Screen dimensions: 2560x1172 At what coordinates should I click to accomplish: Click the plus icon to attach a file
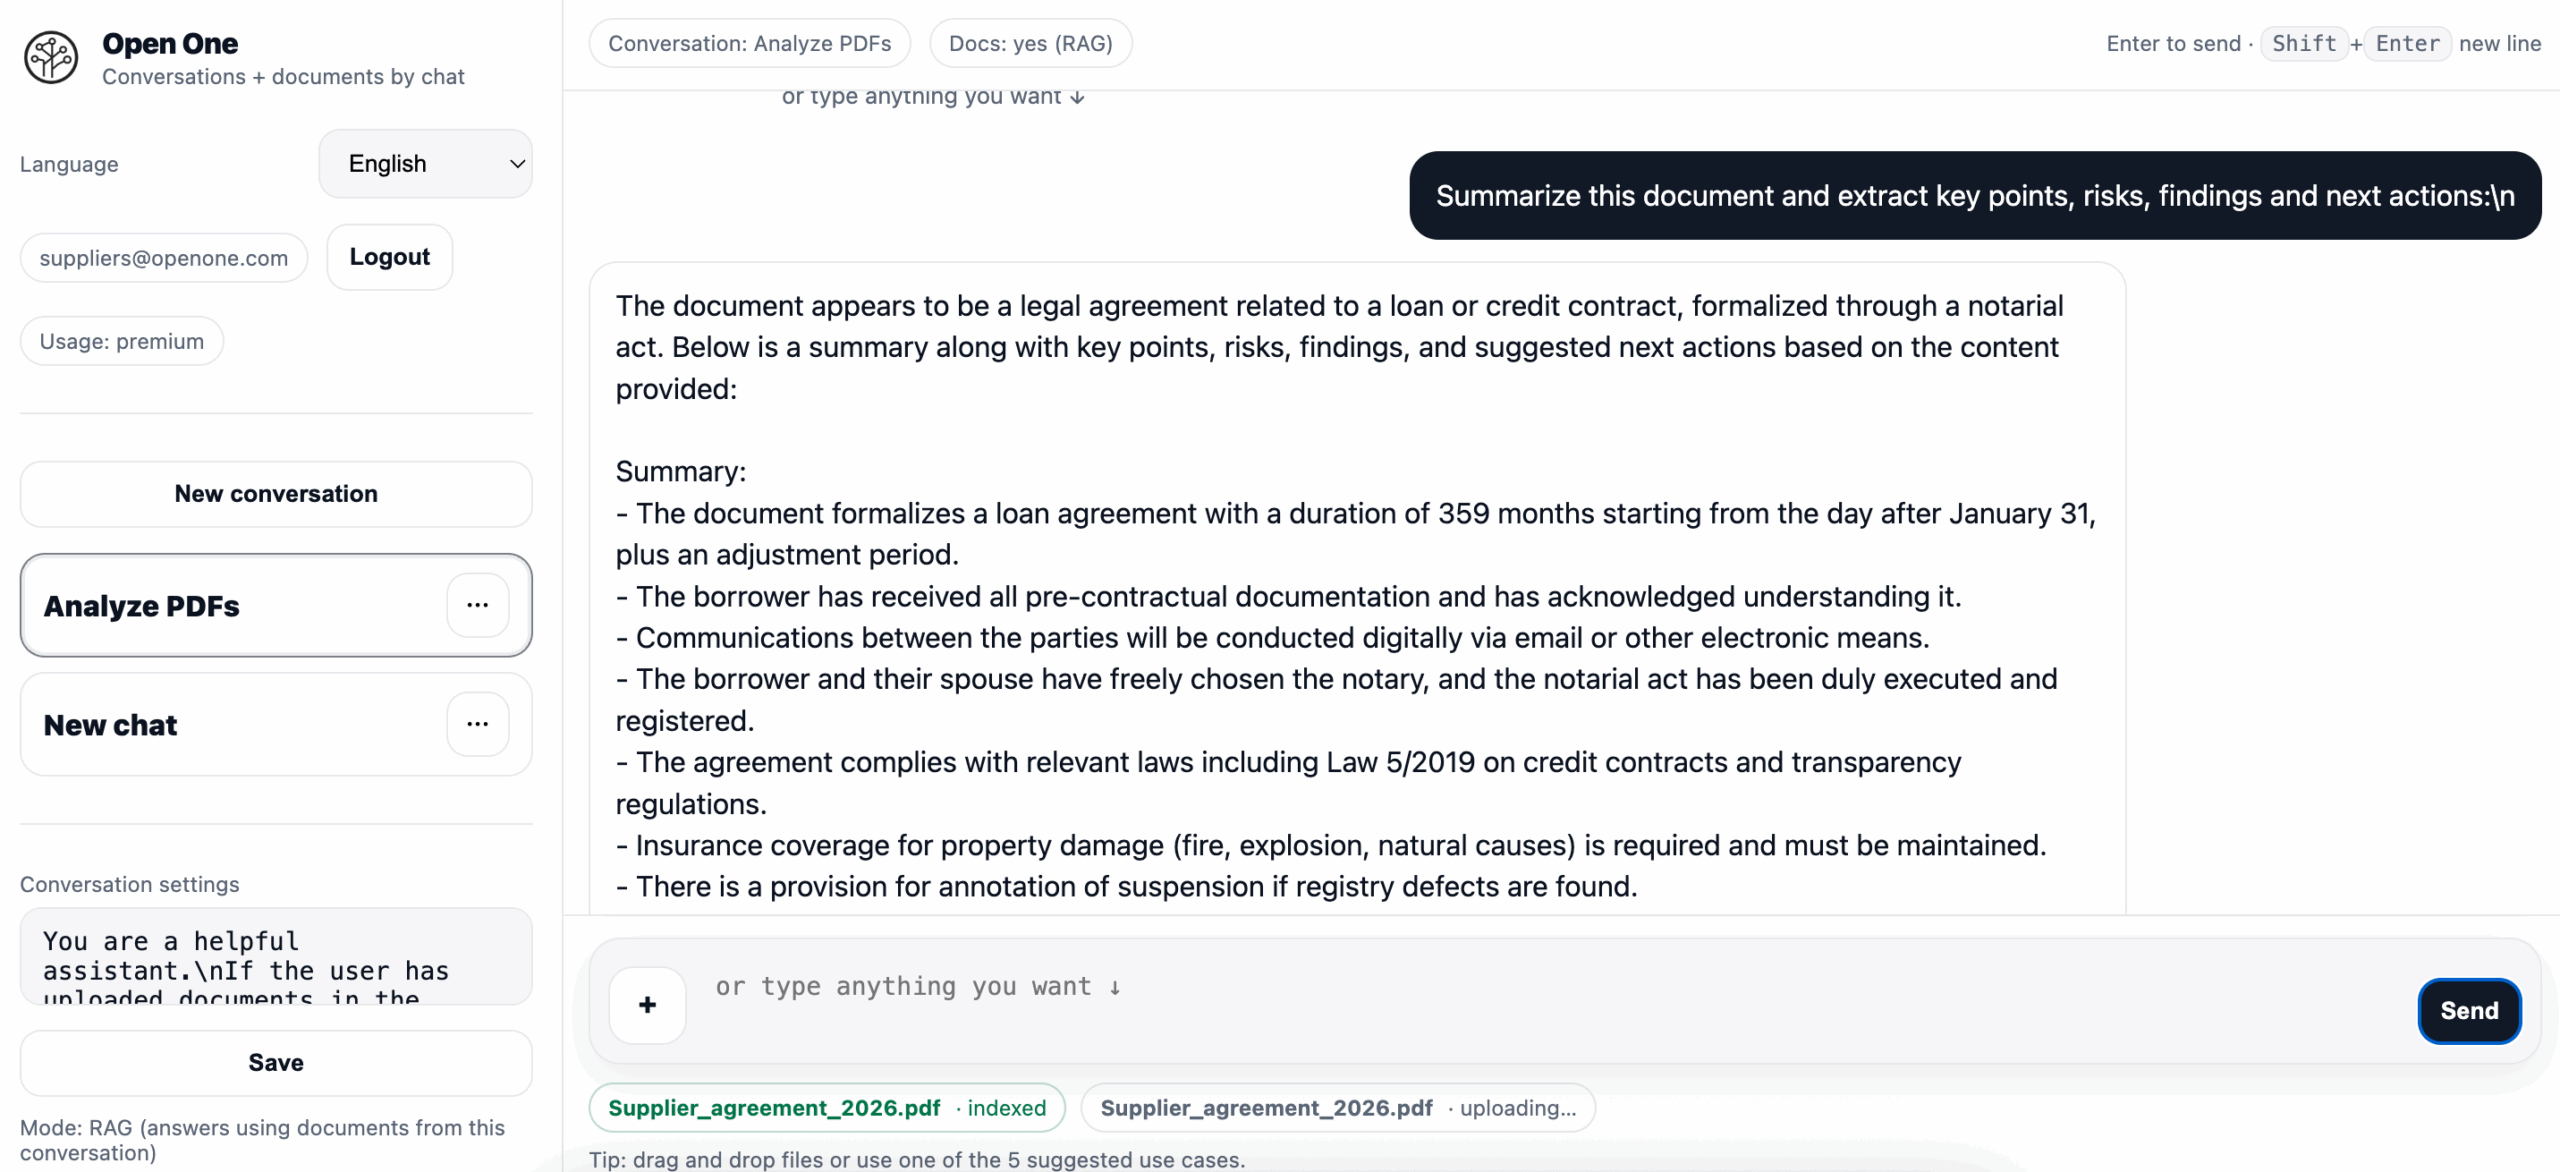(646, 1006)
